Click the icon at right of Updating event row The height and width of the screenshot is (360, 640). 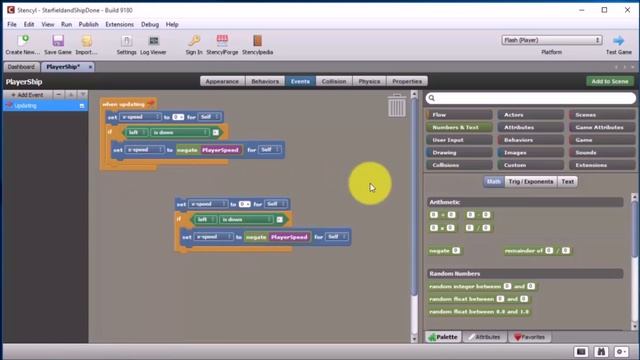(x=82, y=106)
